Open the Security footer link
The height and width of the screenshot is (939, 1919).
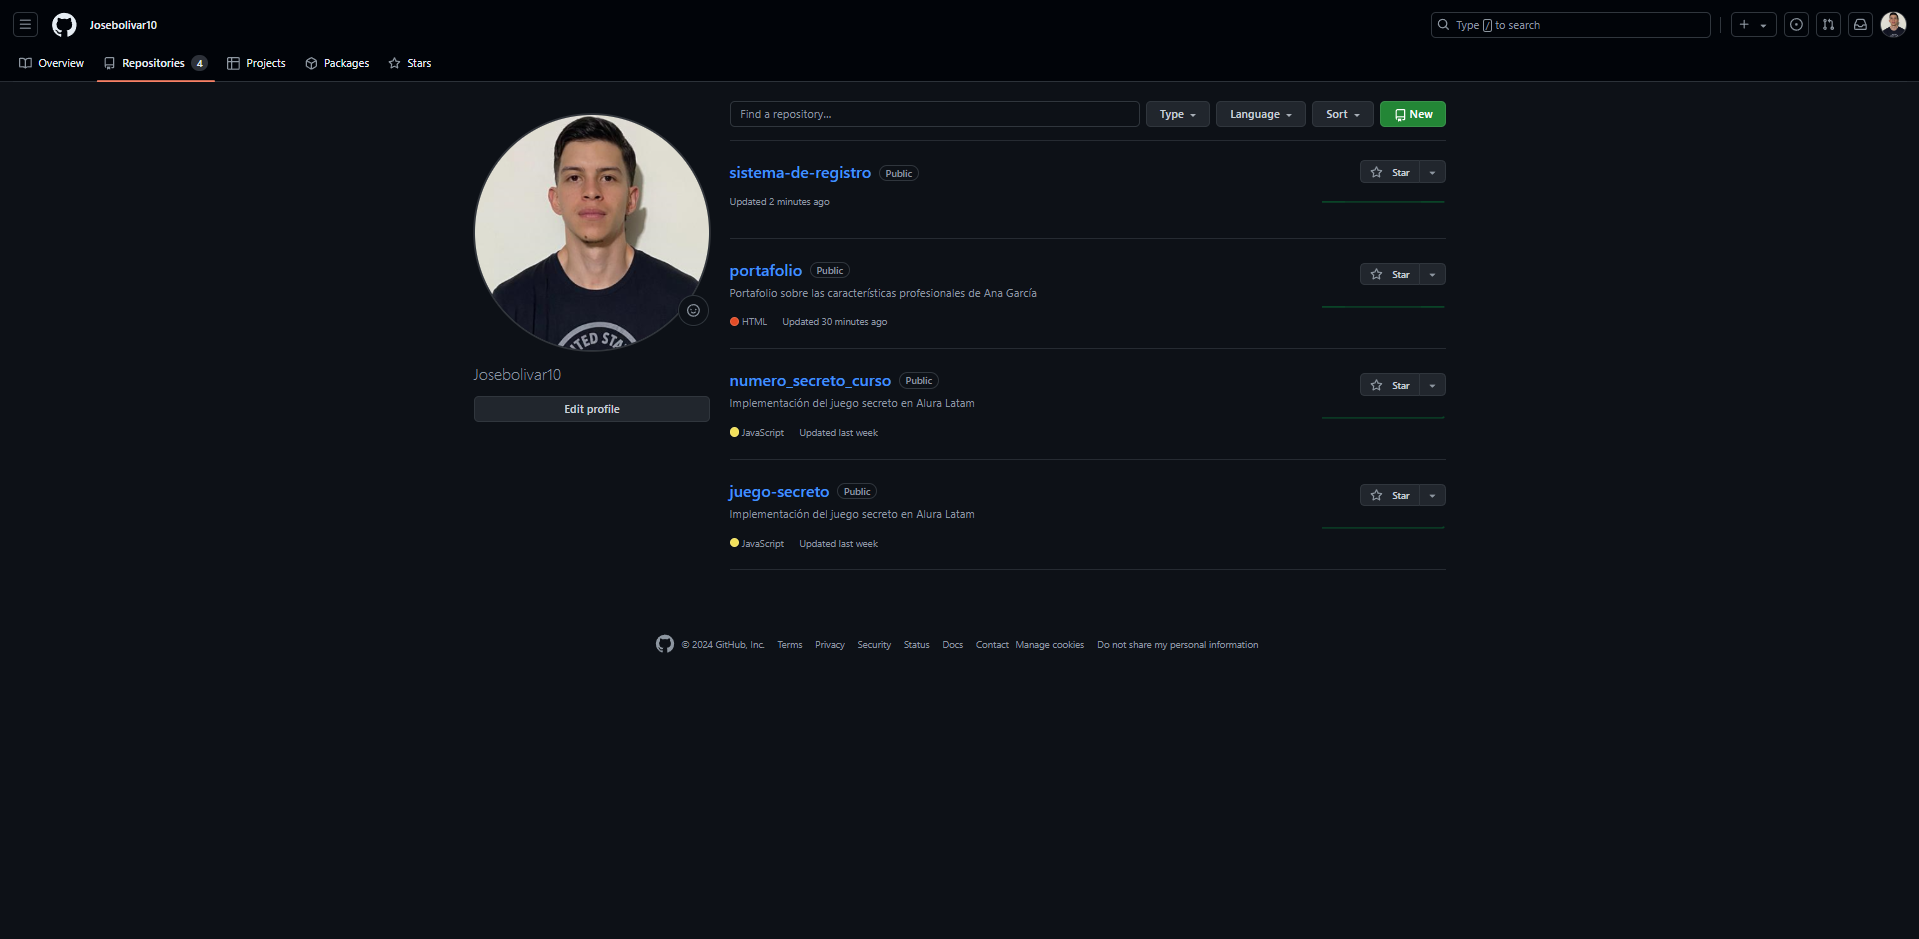(x=874, y=645)
